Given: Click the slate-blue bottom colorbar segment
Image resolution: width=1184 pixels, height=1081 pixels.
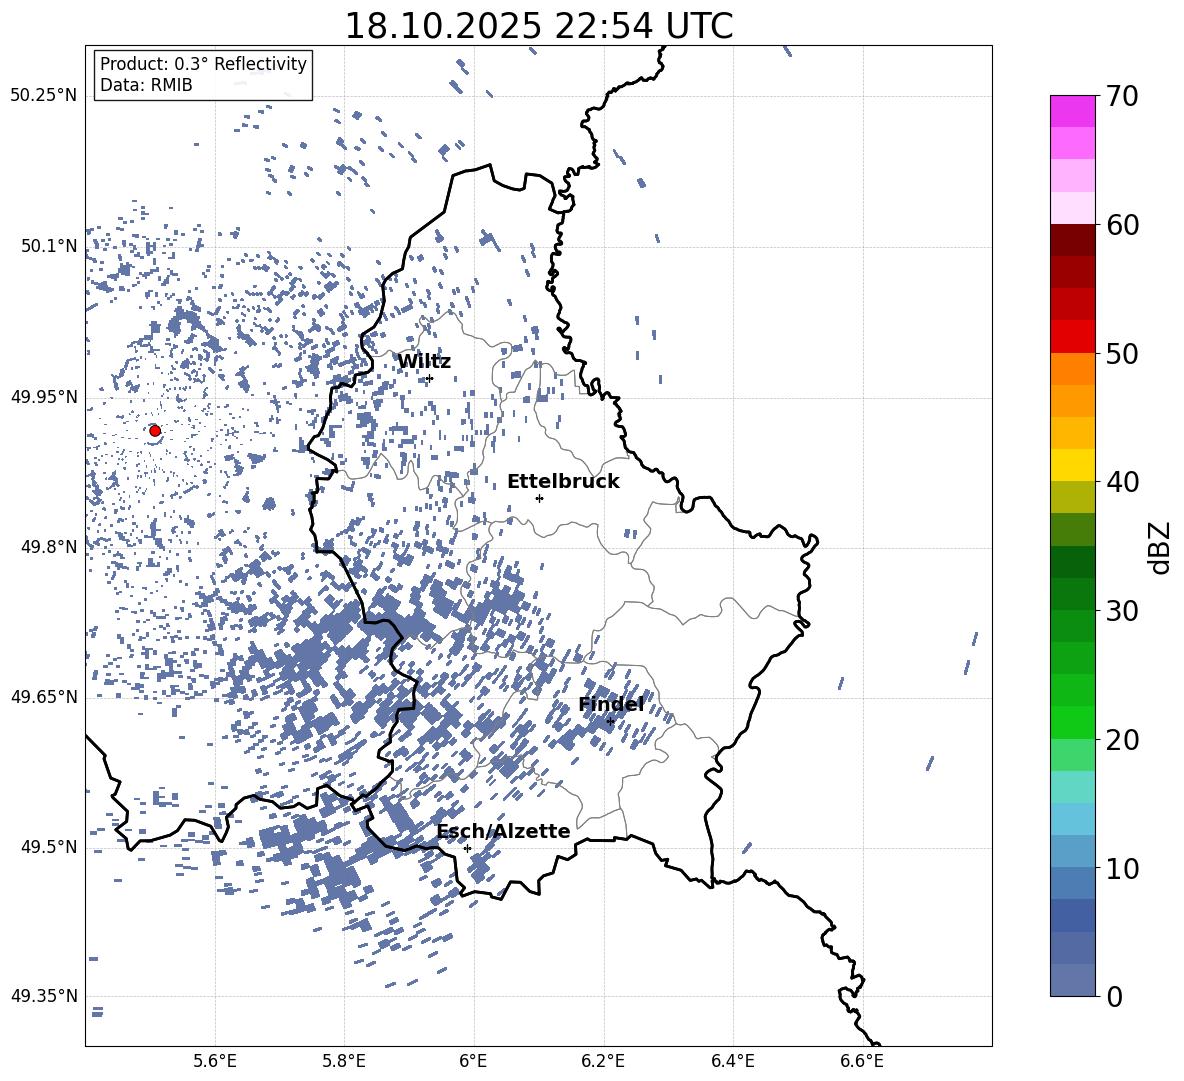Looking at the screenshot, I should (x=1073, y=980).
